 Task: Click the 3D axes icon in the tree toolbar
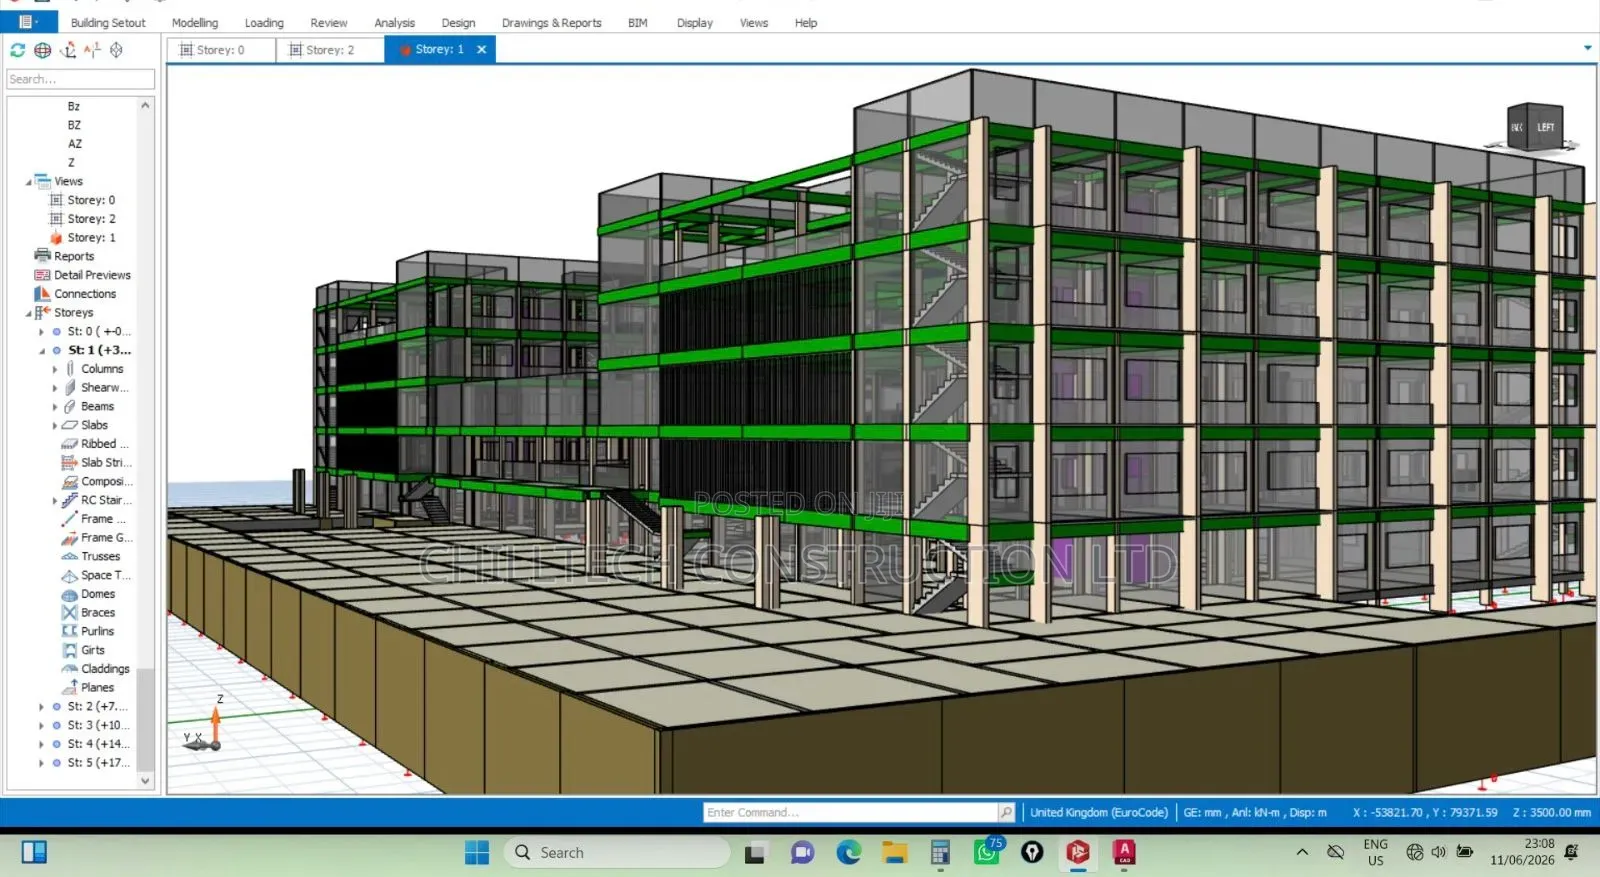(68, 50)
